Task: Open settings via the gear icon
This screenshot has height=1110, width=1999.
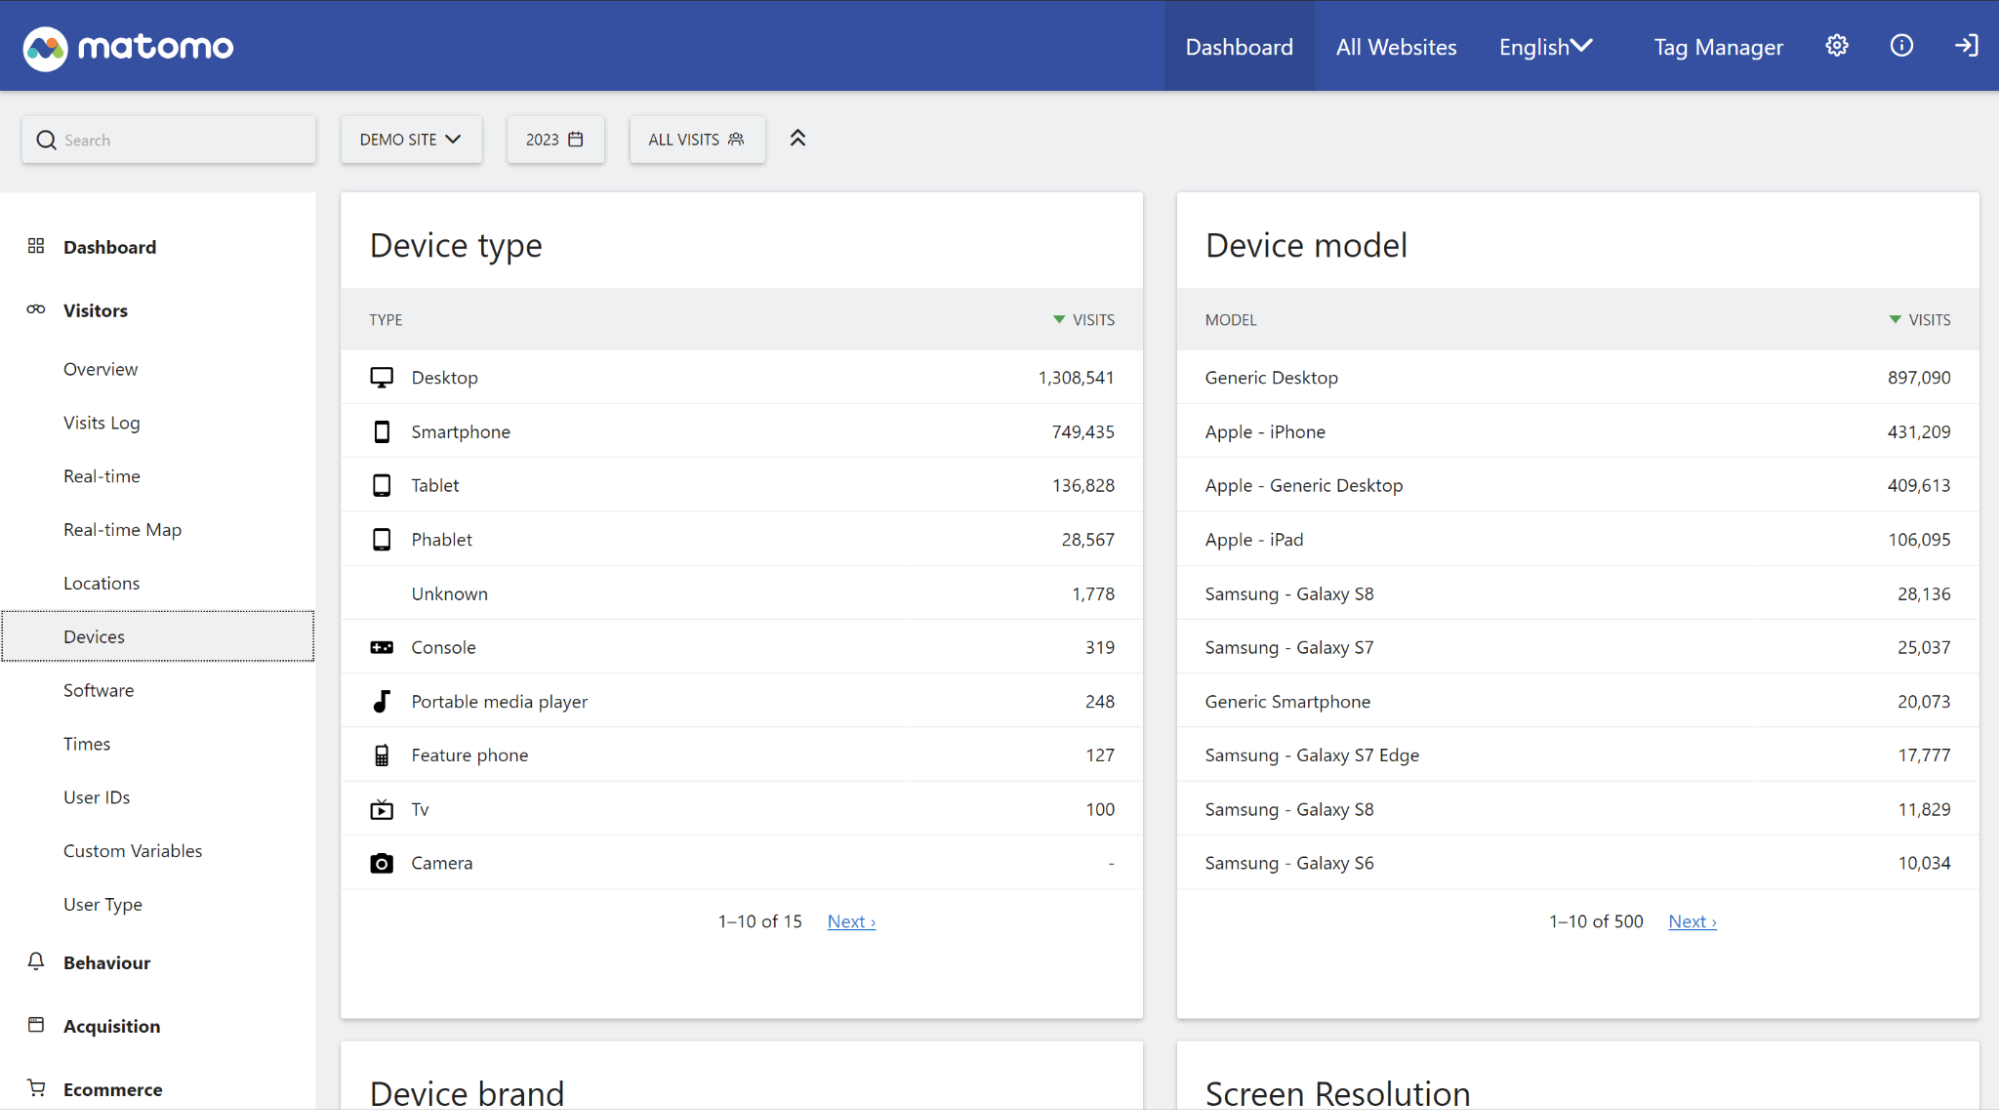Action: (x=1837, y=45)
